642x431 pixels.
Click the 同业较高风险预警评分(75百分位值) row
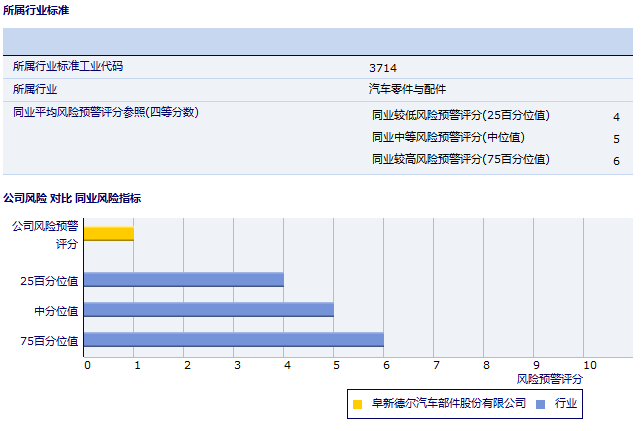click(x=461, y=159)
